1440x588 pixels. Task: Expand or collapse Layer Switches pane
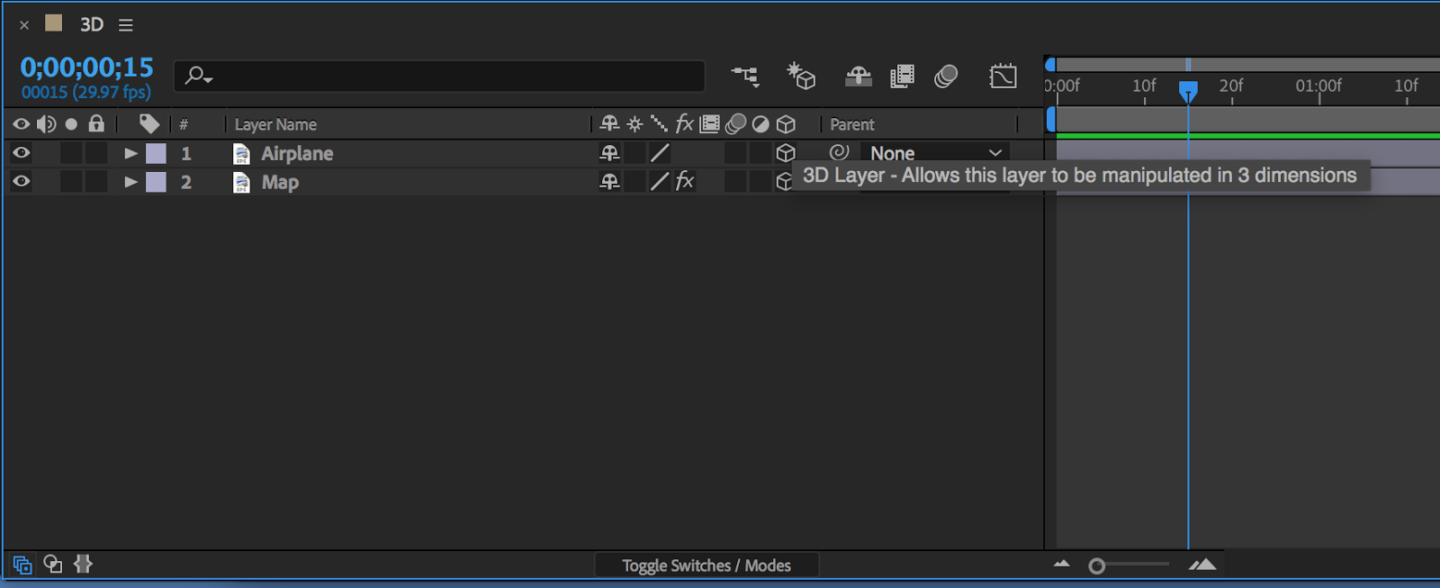[22, 564]
